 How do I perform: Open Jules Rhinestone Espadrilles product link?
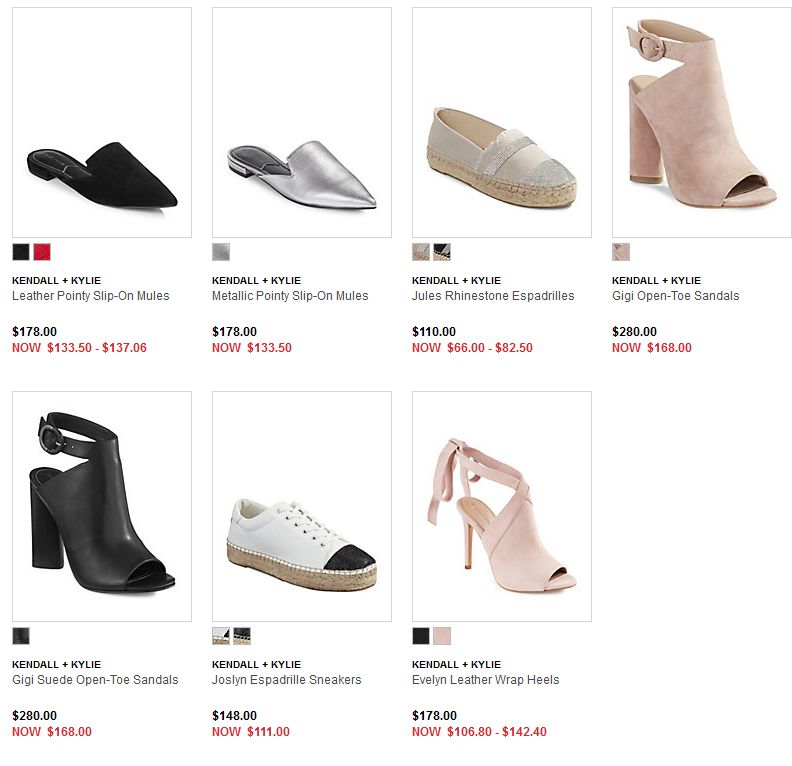pyautogui.click(x=493, y=296)
